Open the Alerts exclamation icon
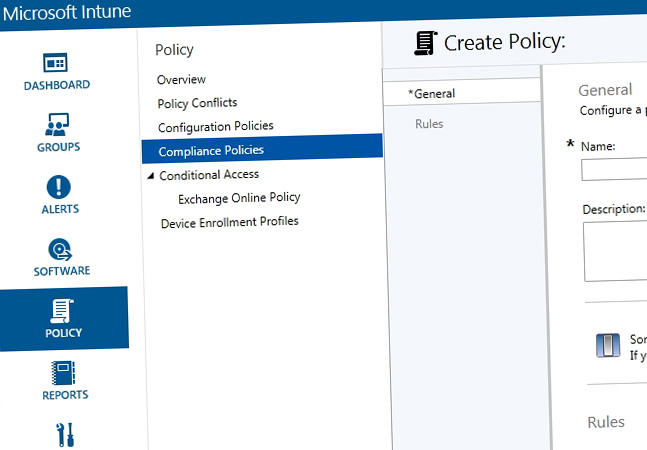Screen dimensions: 647x450 tap(59, 187)
